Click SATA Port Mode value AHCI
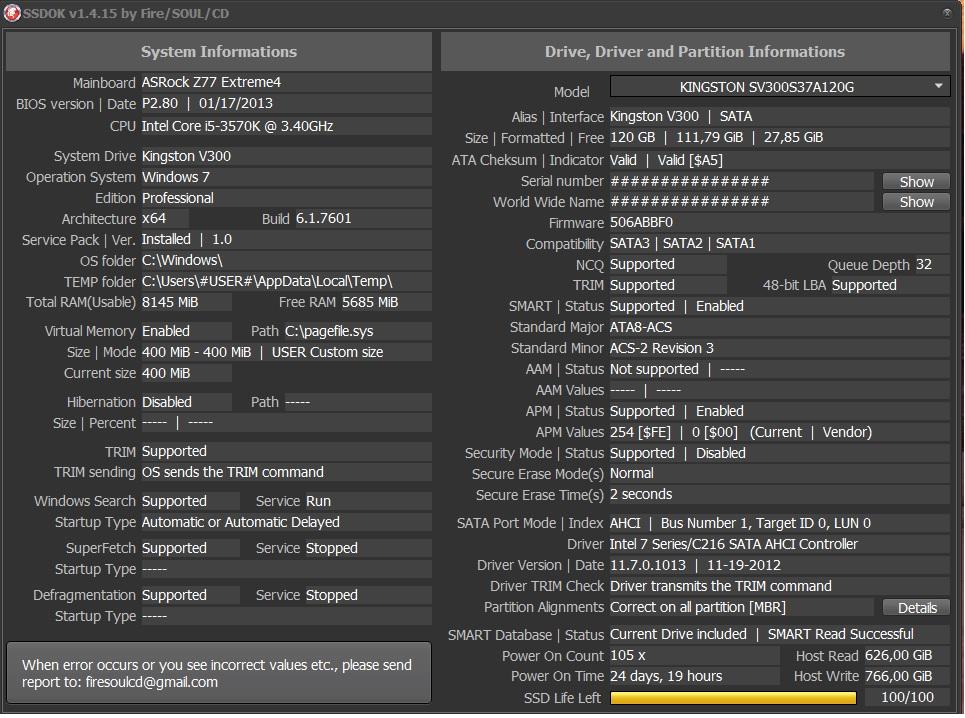 pos(625,523)
